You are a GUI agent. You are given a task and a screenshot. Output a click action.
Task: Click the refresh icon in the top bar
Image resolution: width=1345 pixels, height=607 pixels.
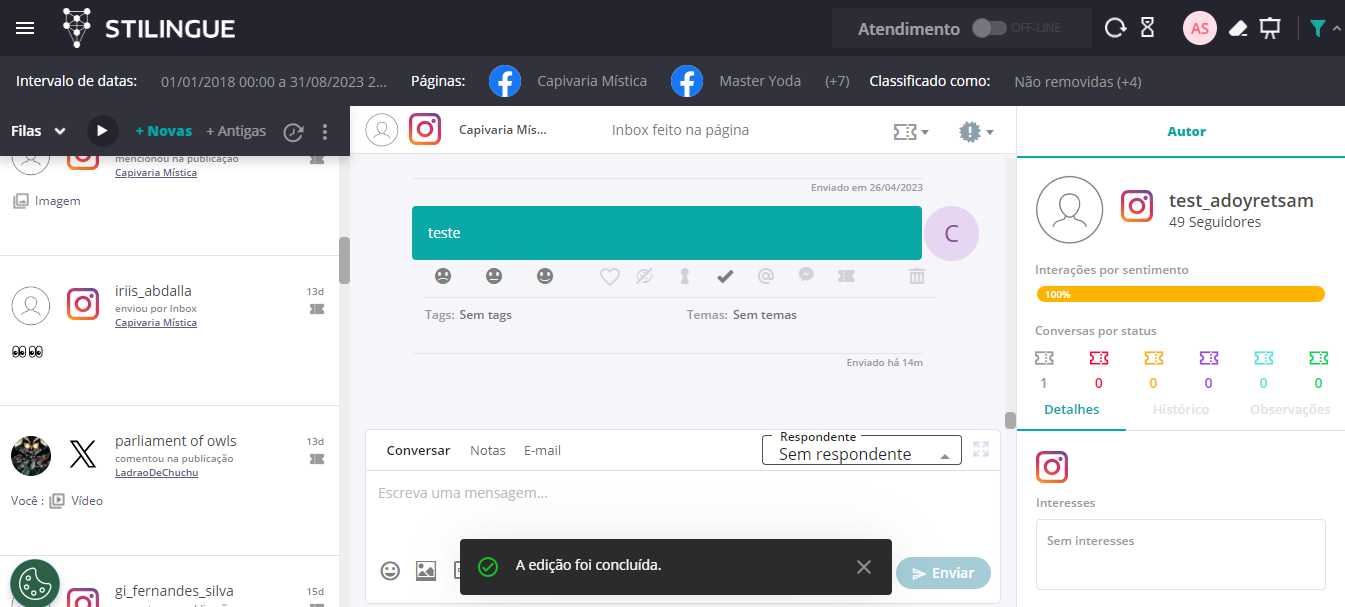click(1115, 28)
